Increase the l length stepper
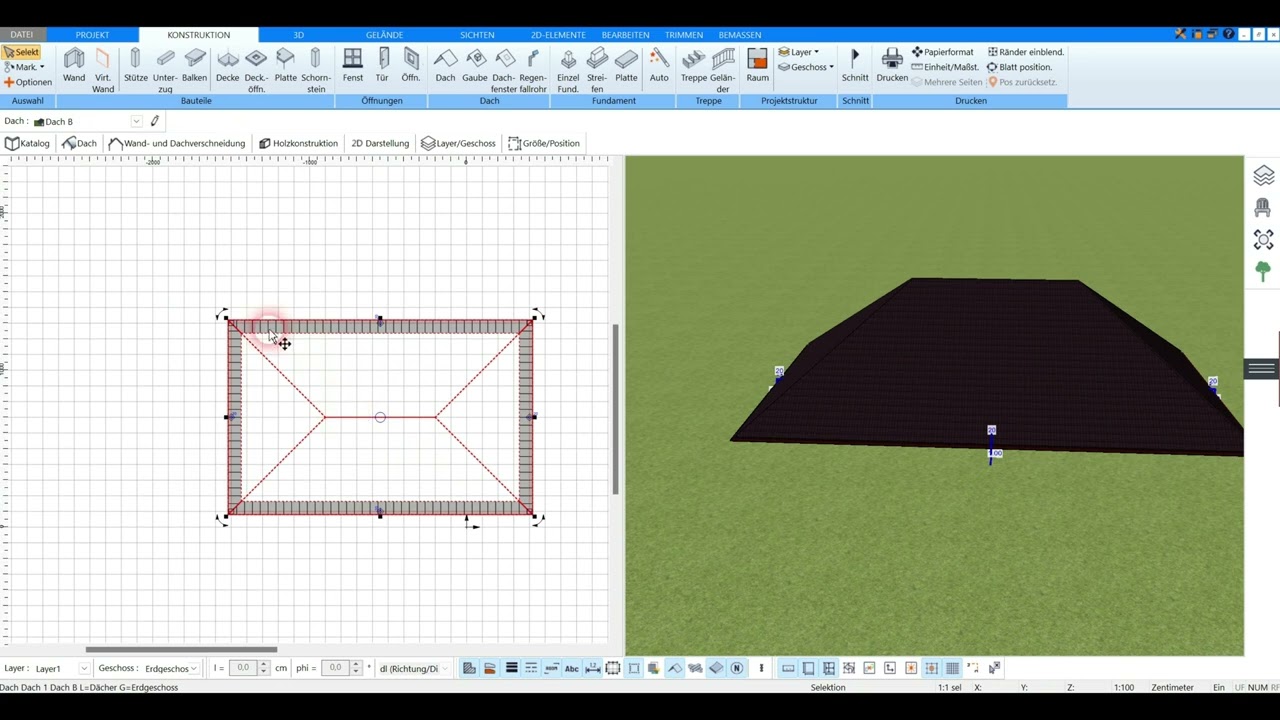Screen dimensions: 1280x720 point(264,665)
